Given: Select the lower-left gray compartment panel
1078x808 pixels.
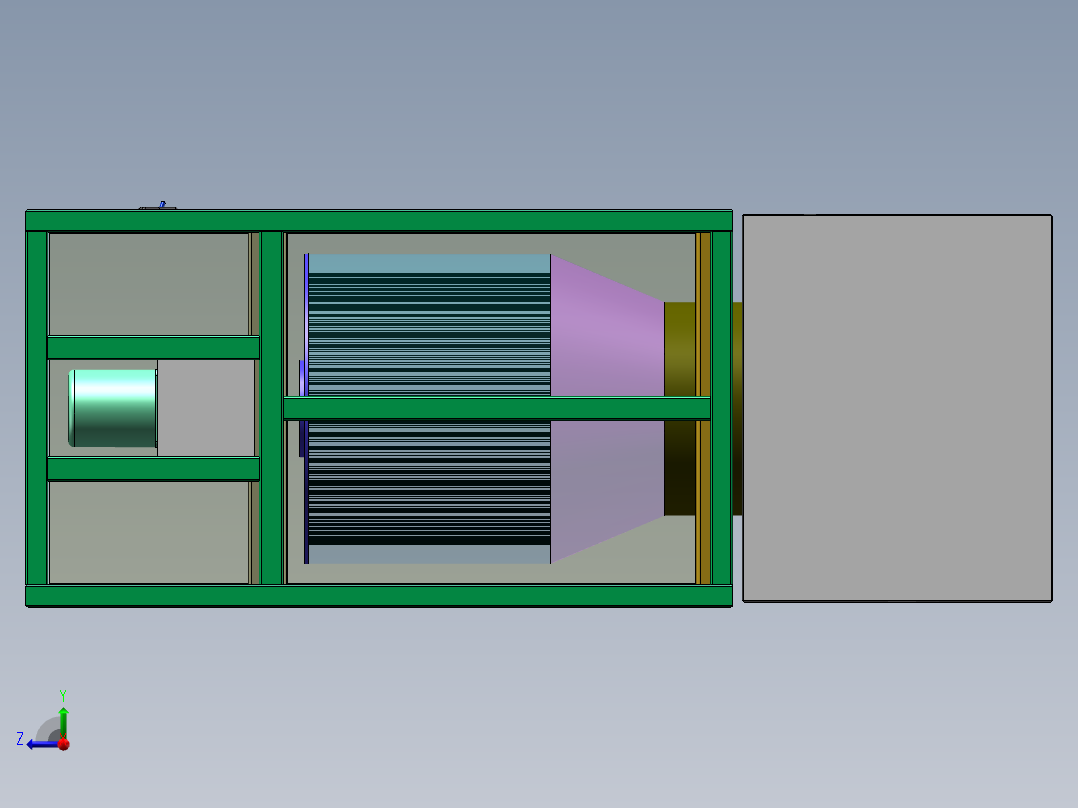Looking at the screenshot, I should point(150,530).
